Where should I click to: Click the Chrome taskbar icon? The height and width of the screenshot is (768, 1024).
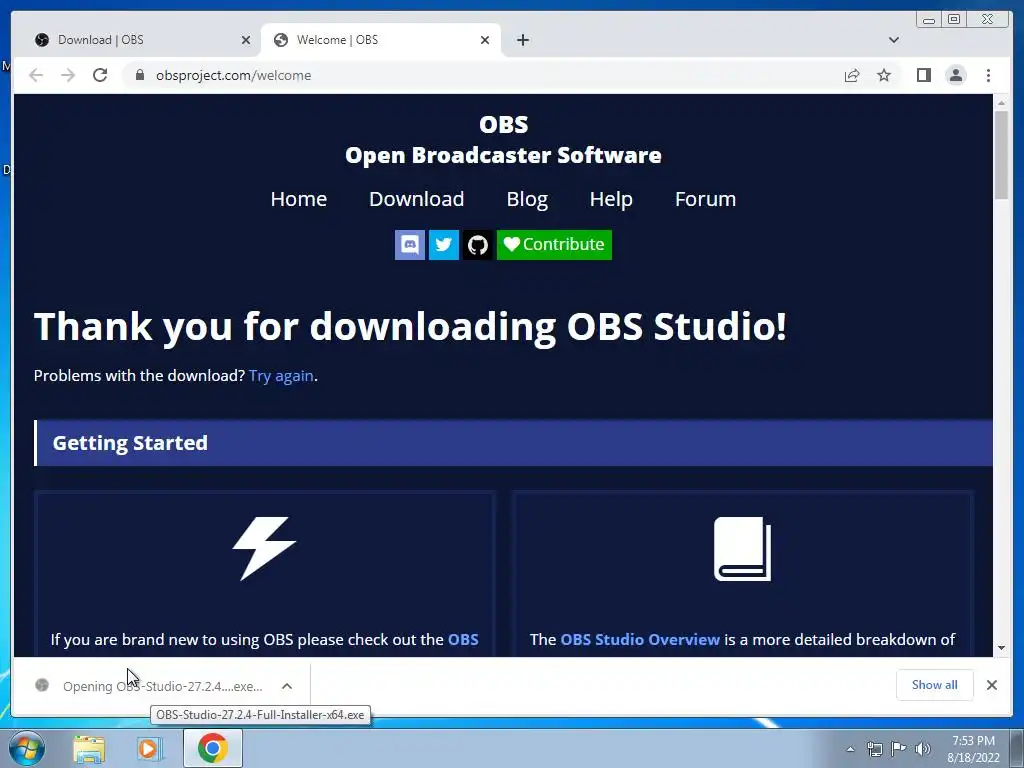point(213,748)
